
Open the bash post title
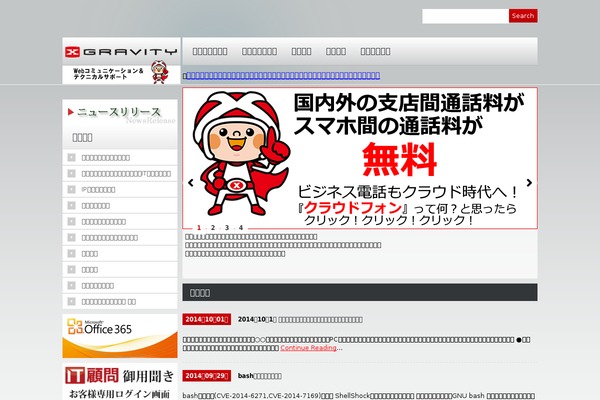pos(260,376)
